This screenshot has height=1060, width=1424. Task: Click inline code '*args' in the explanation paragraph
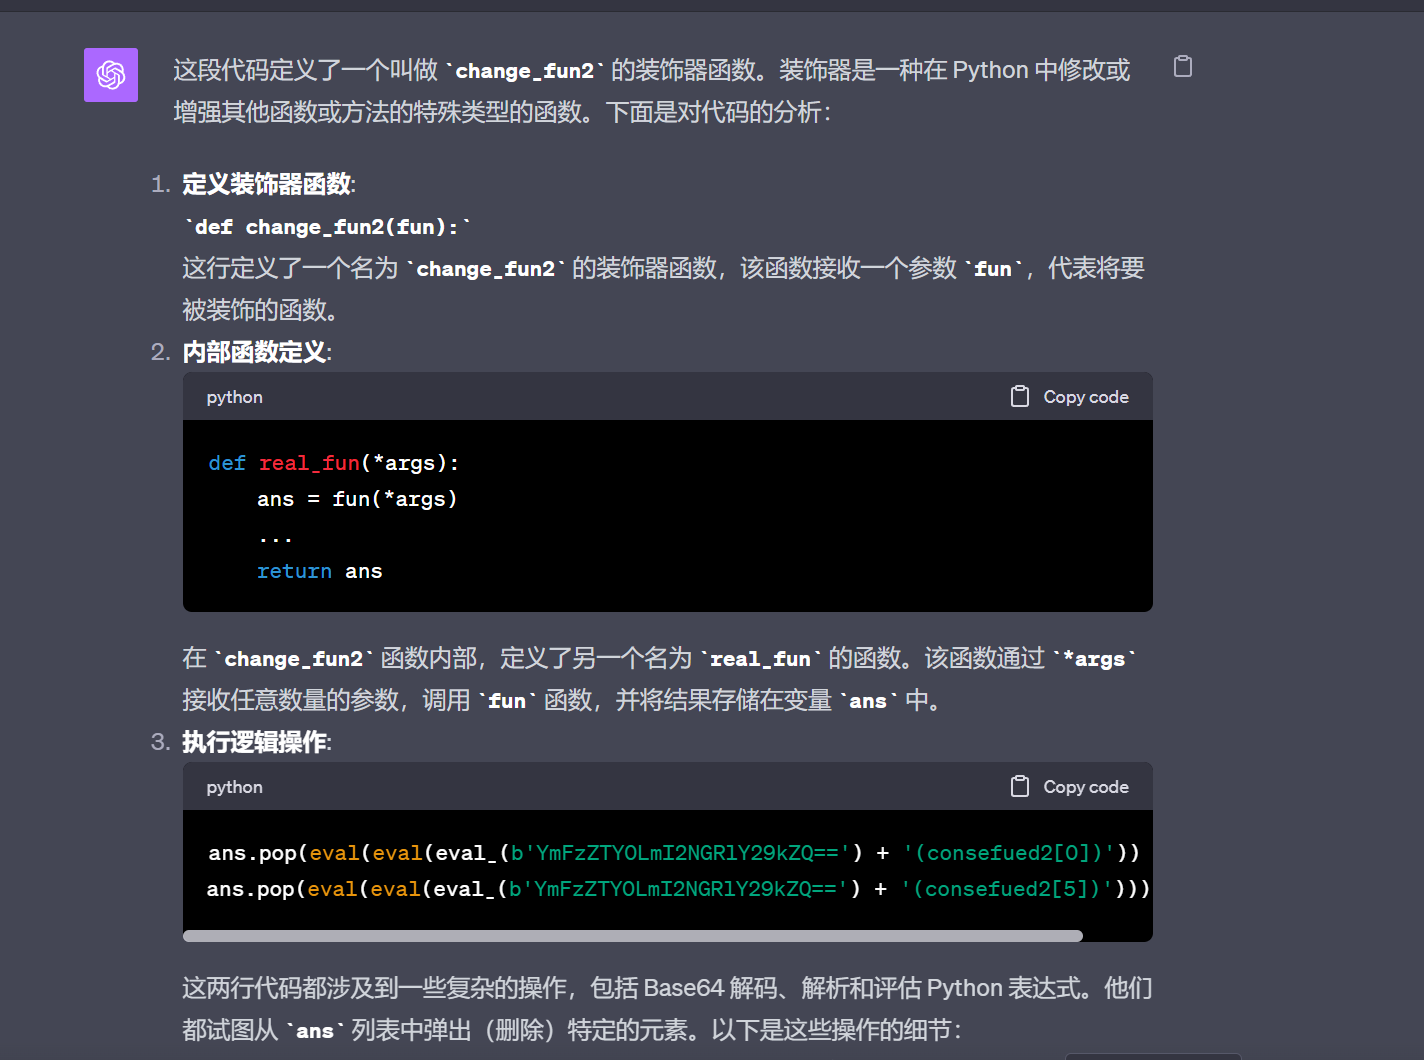tap(1098, 659)
